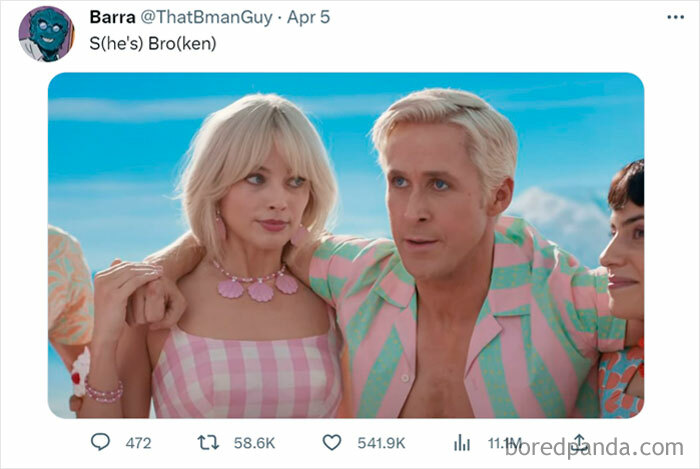Retweet using the retweet arrows icon
The width and height of the screenshot is (700, 469).
pyautogui.click(x=208, y=443)
